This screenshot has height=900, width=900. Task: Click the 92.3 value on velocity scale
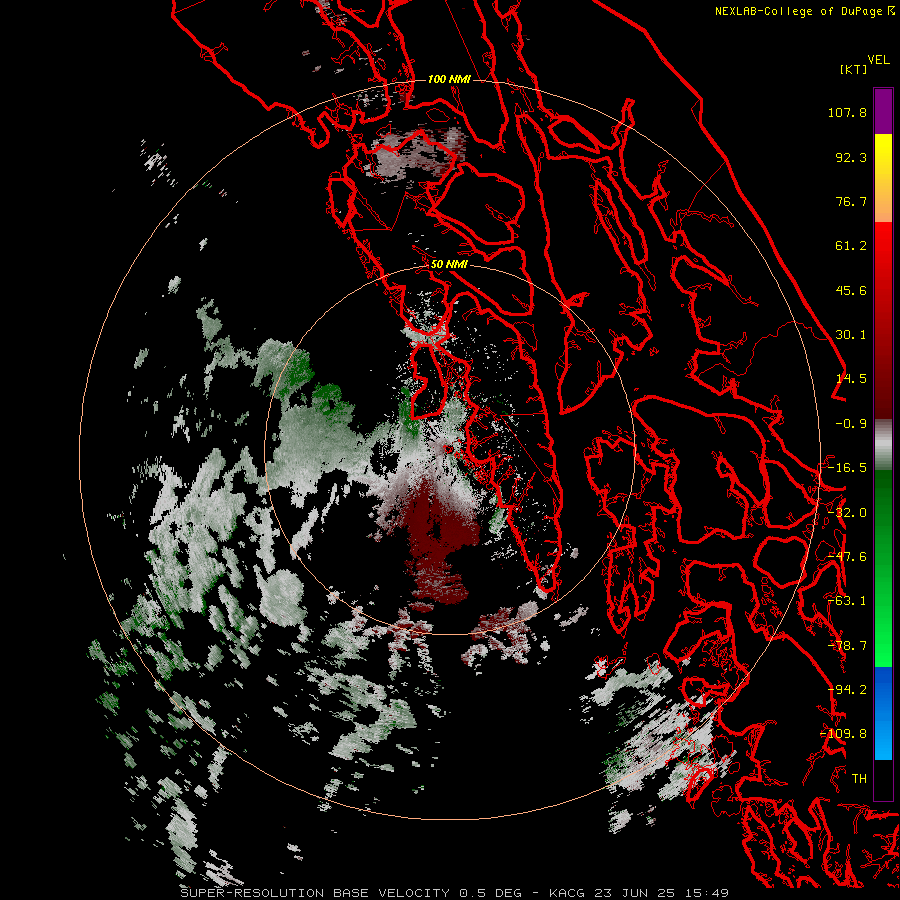click(x=851, y=157)
